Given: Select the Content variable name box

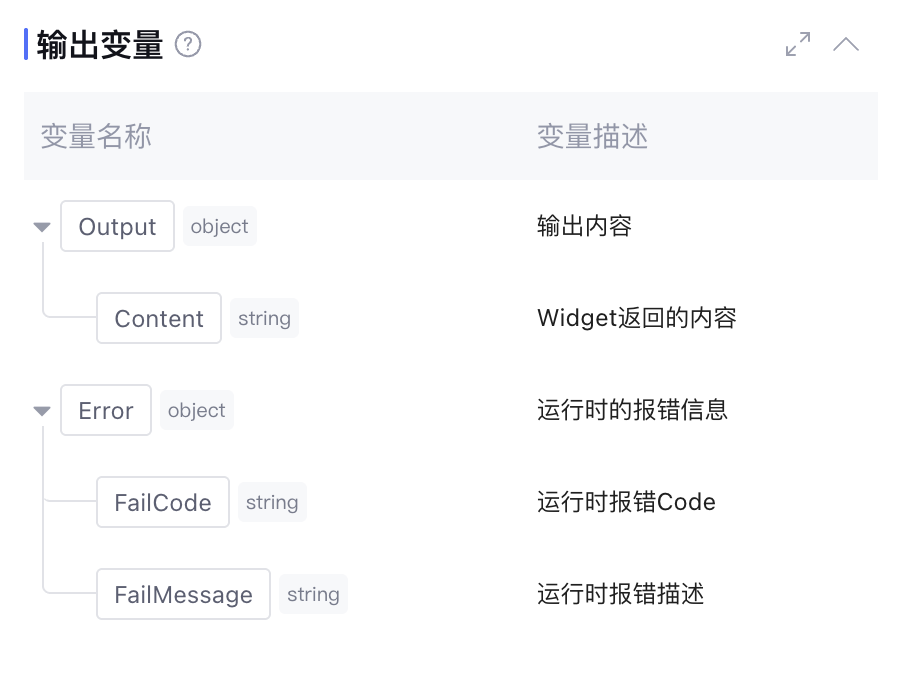Looking at the screenshot, I should tap(159, 319).
